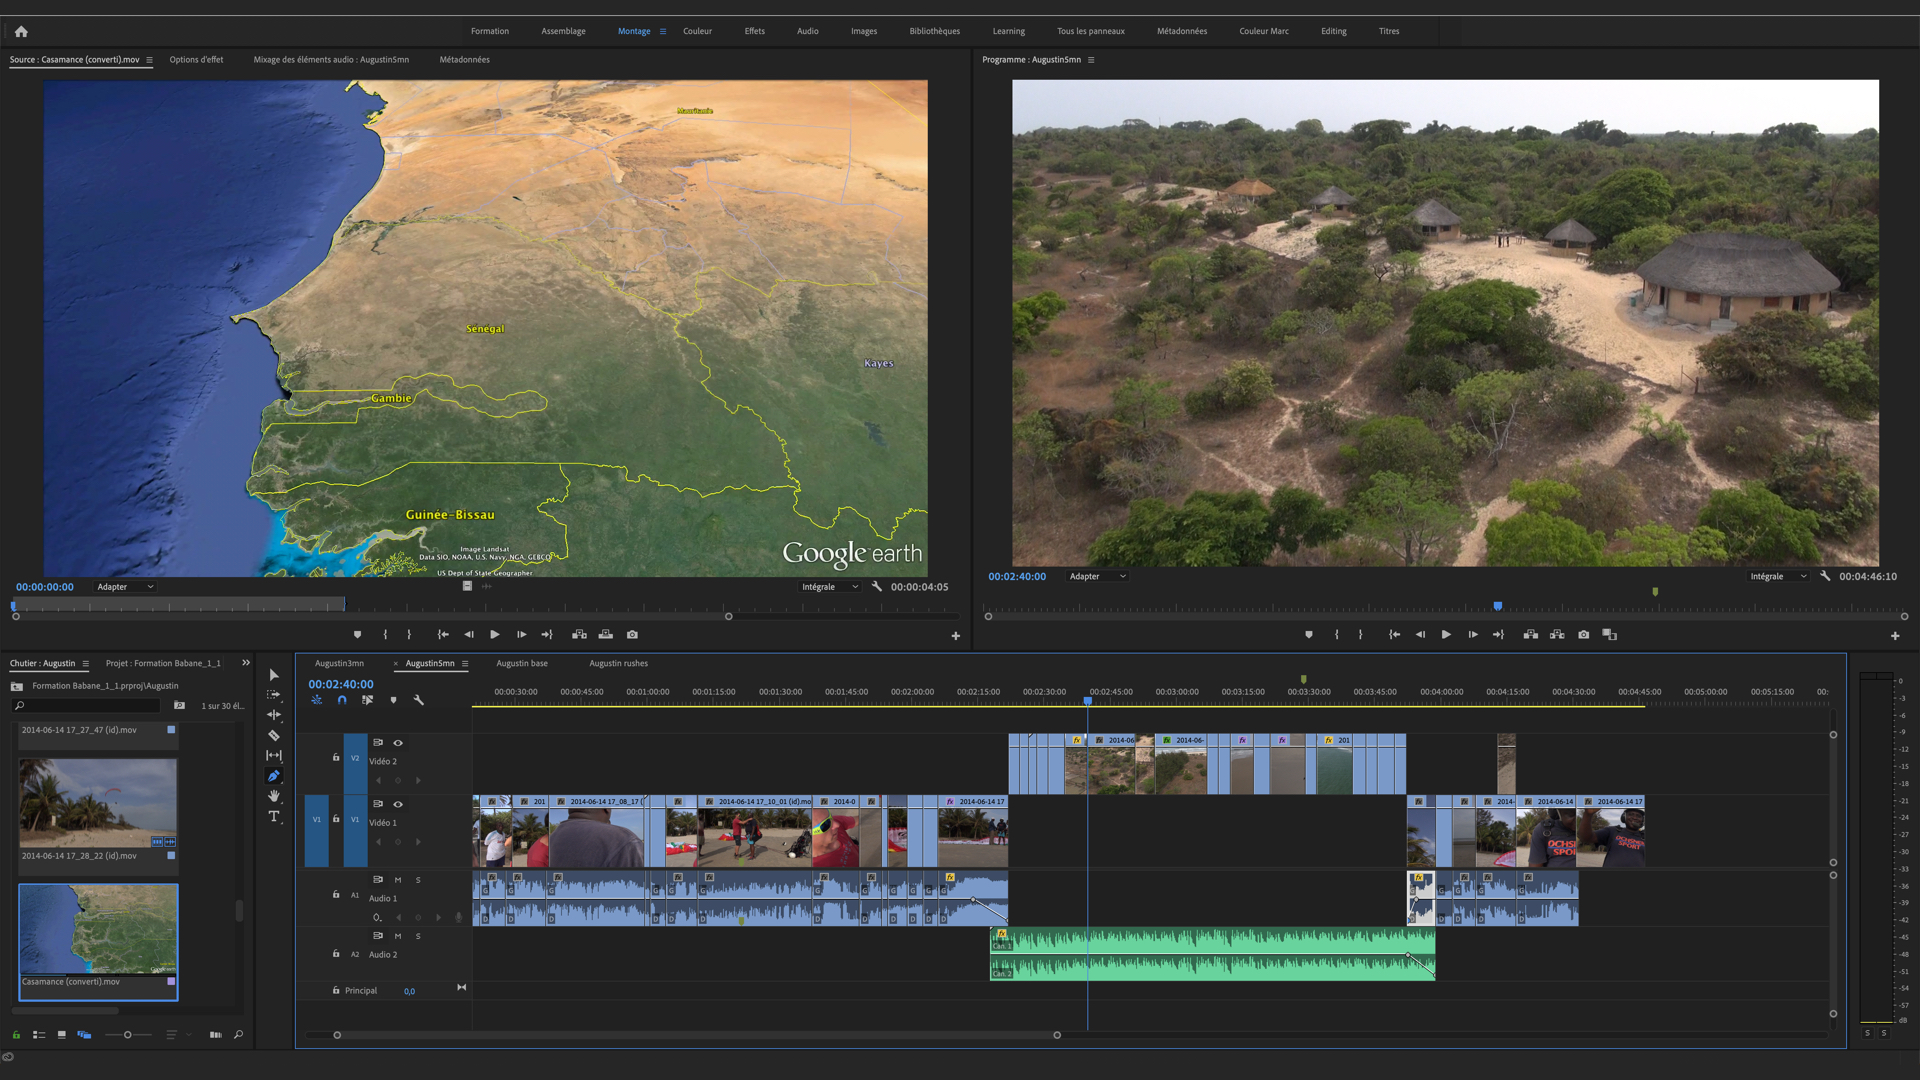Image resolution: width=1920 pixels, height=1080 pixels.
Task: Select the Hand tool
Action: 274,796
